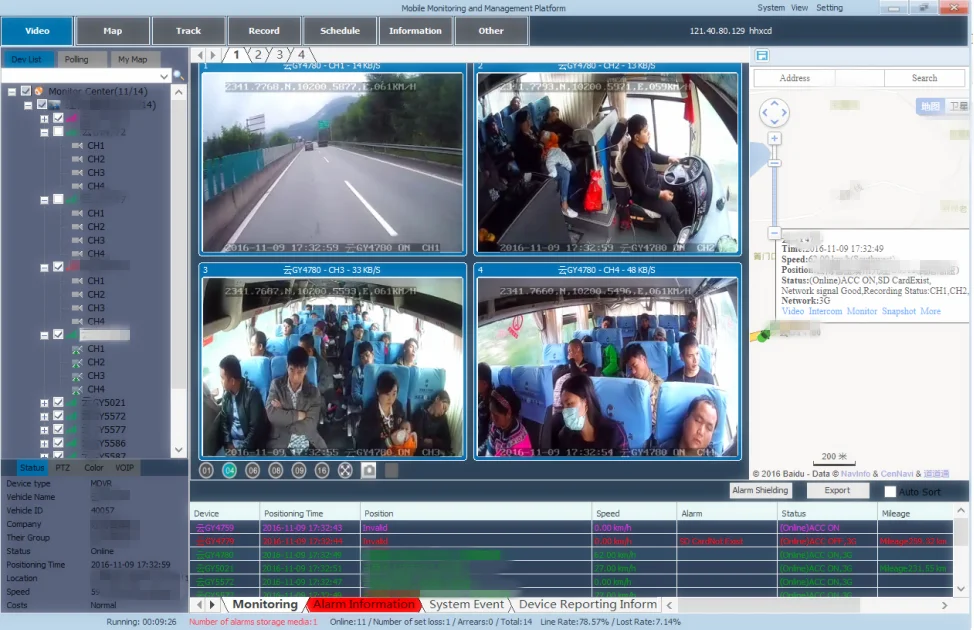Take a snapshot using the camera icon
The height and width of the screenshot is (630, 974).
(x=368, y=470)
